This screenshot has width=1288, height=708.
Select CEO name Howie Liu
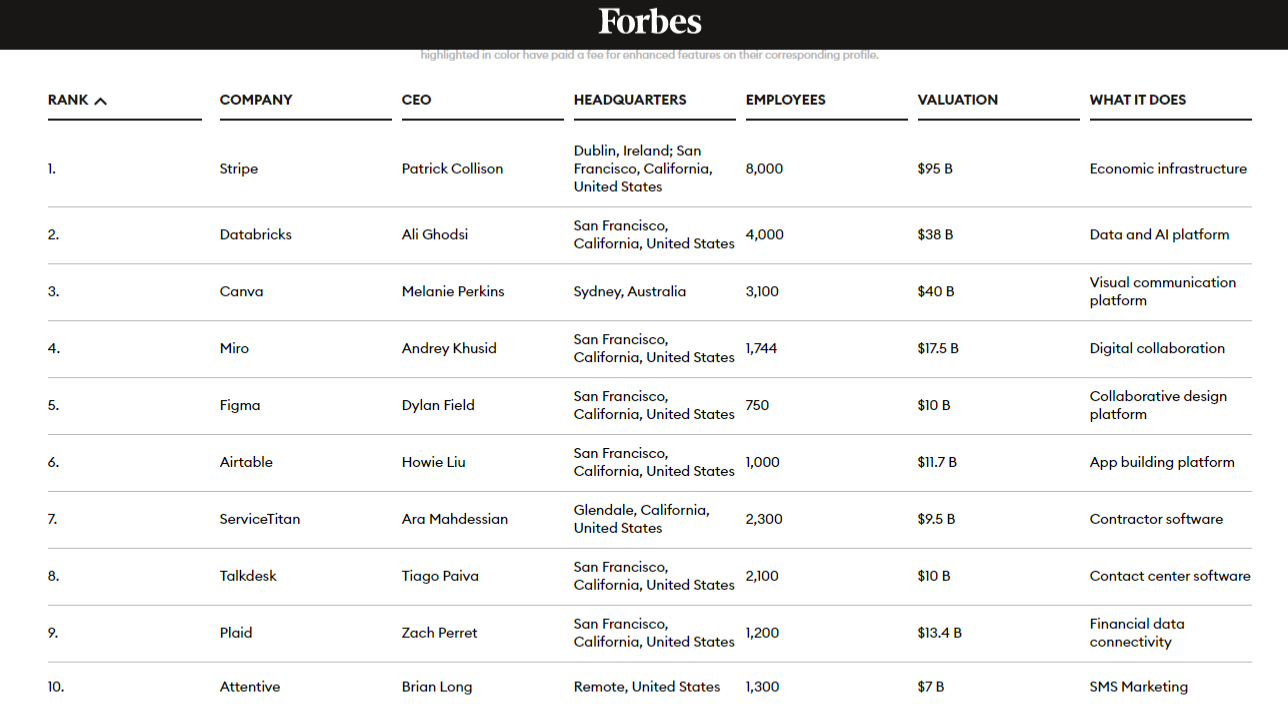coord(434,463)
